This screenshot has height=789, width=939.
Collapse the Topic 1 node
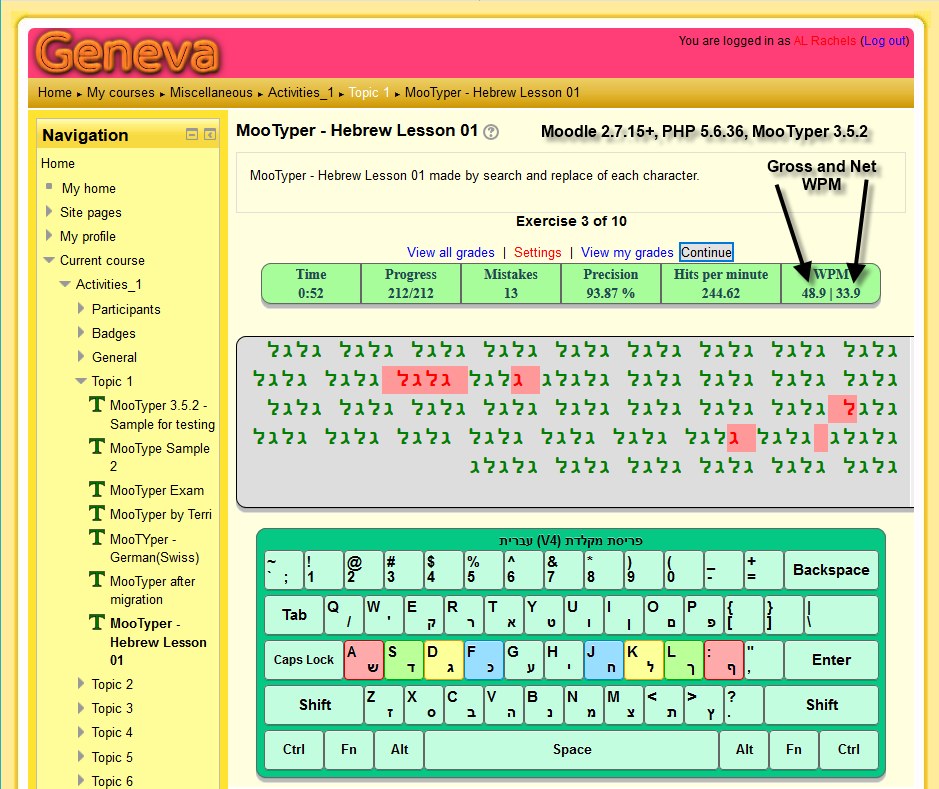pos(81,381)
